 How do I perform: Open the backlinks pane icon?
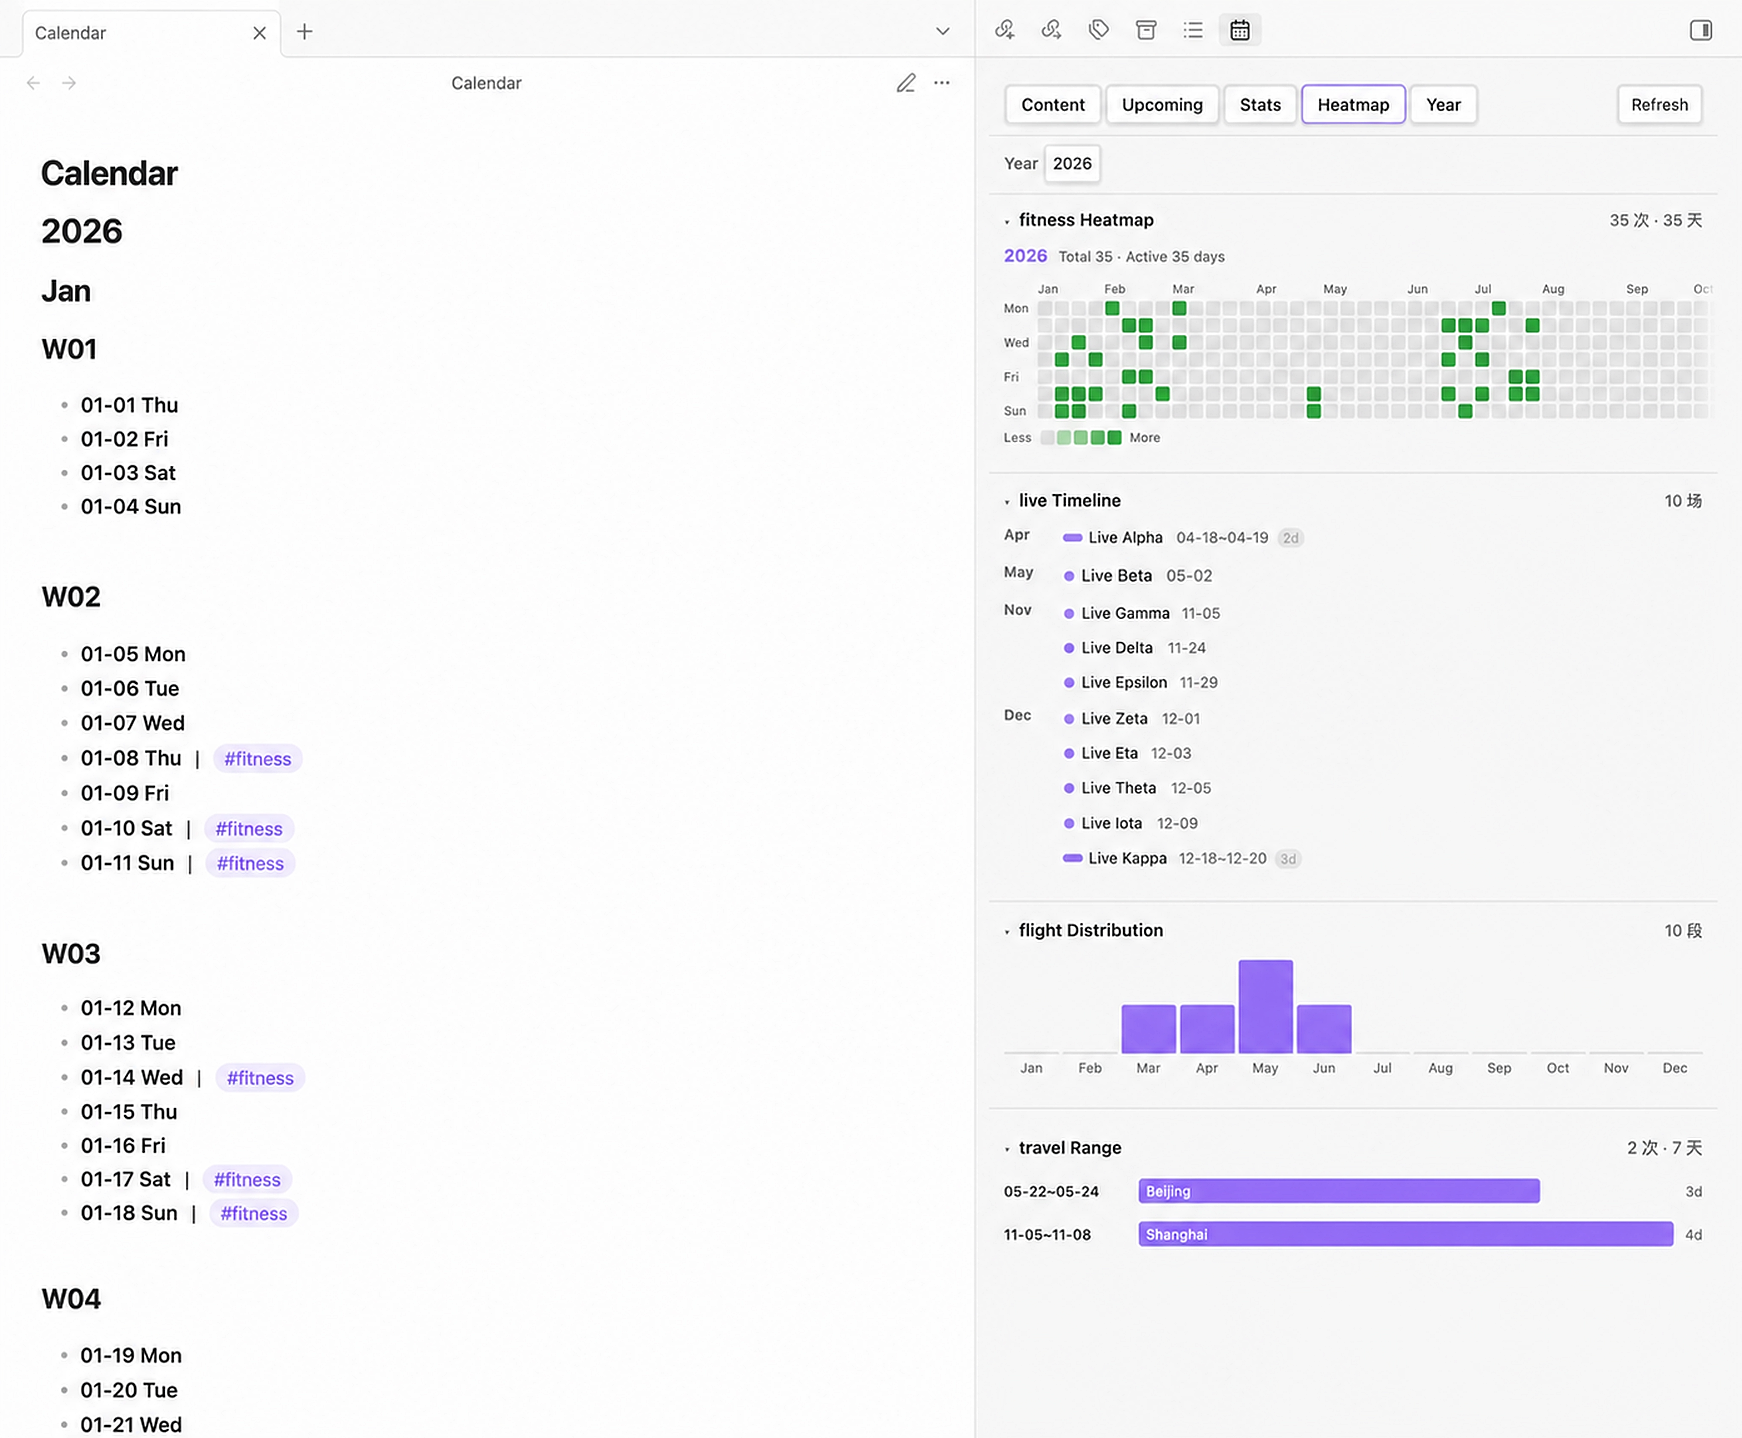1005,30
